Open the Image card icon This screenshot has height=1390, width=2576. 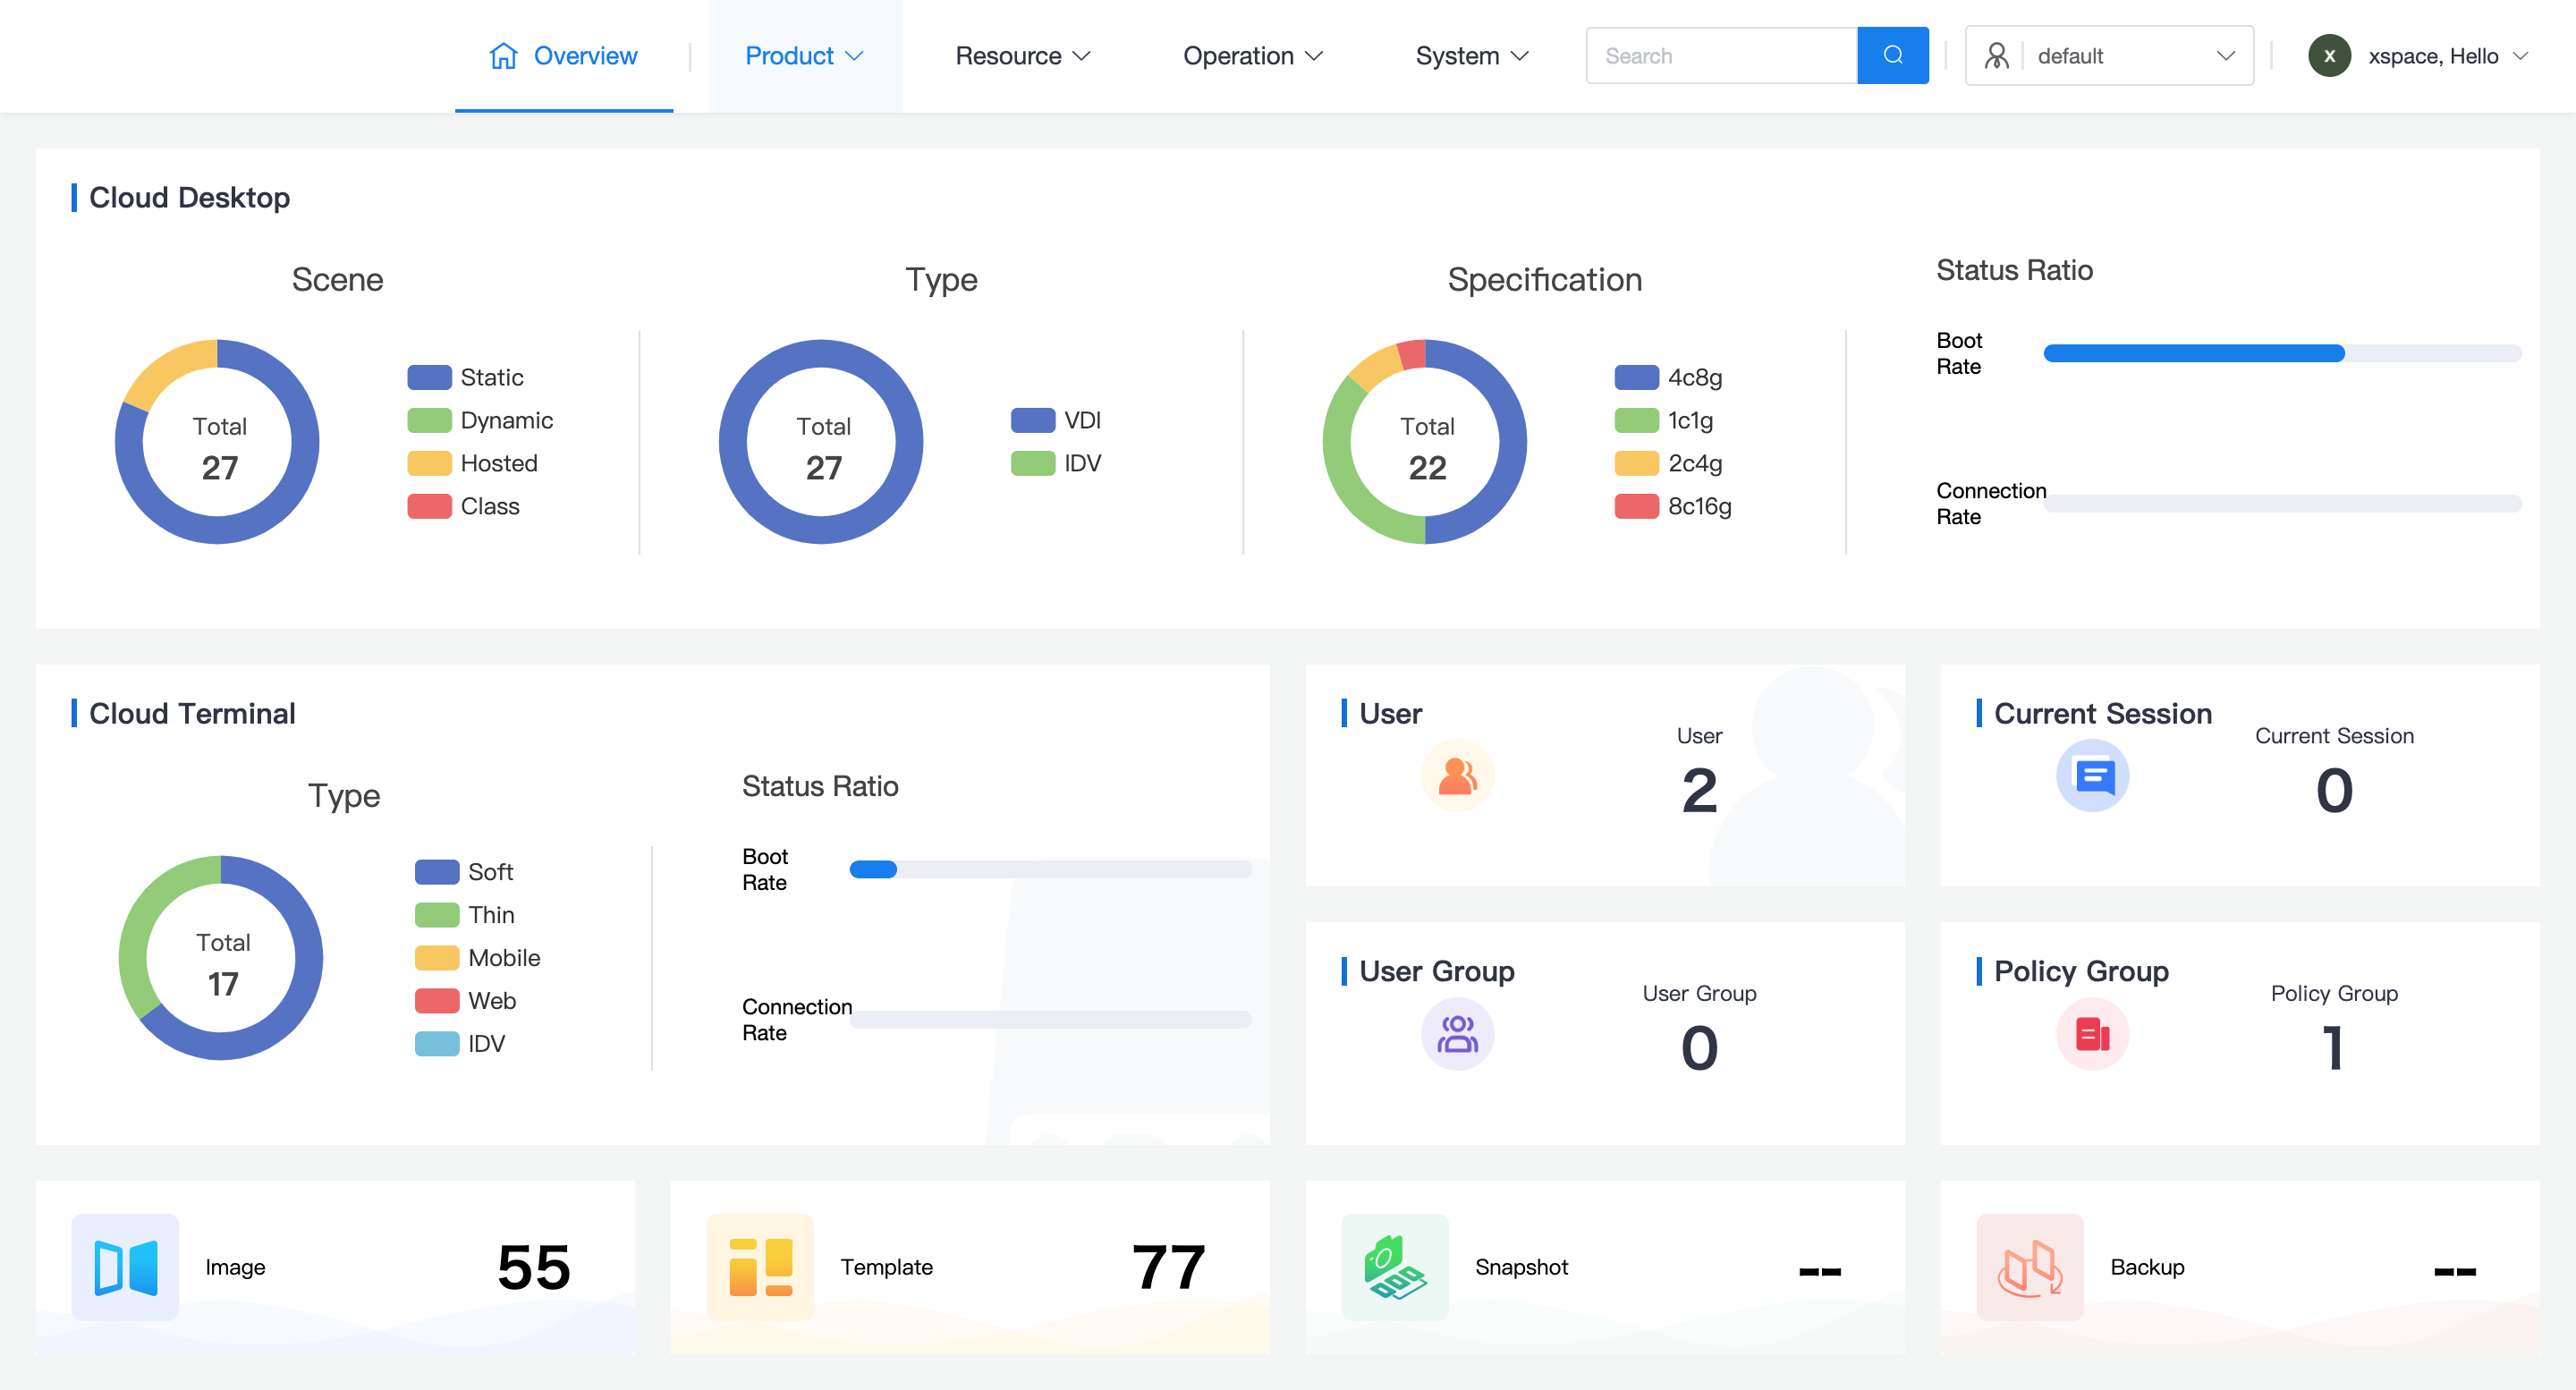tap(125, 1267)
